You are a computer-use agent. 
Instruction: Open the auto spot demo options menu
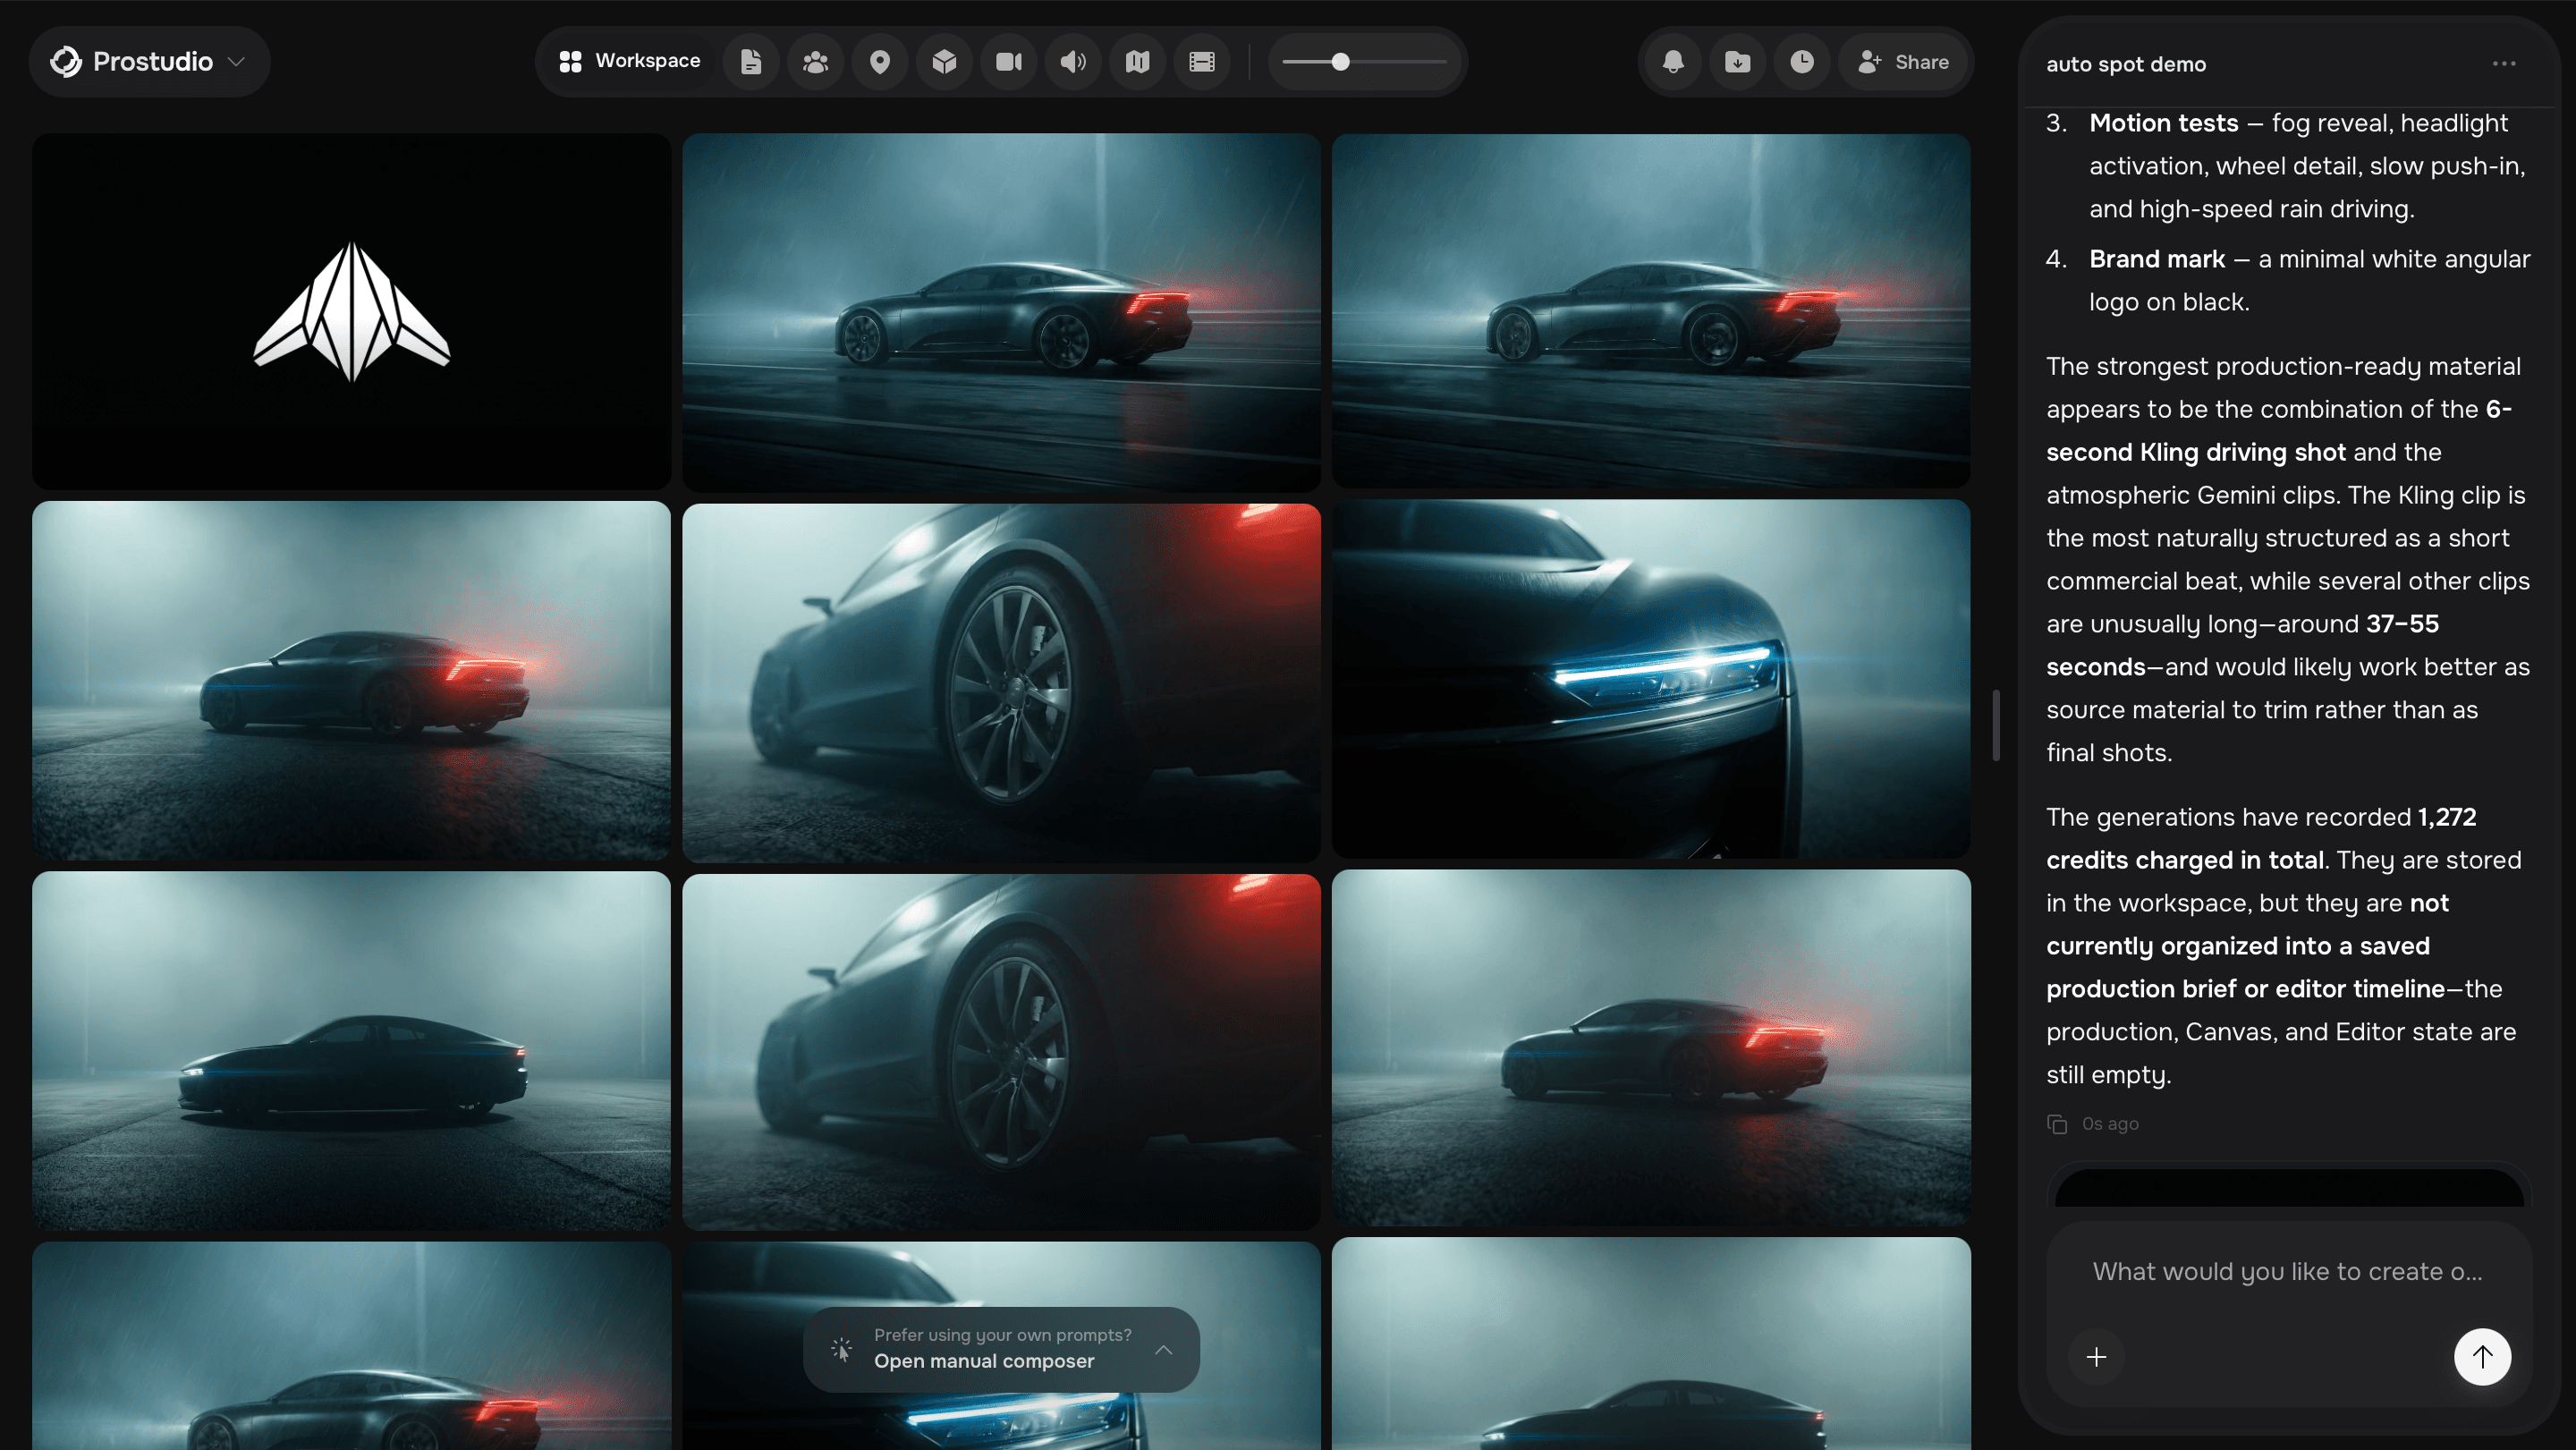coord(2504,64)
